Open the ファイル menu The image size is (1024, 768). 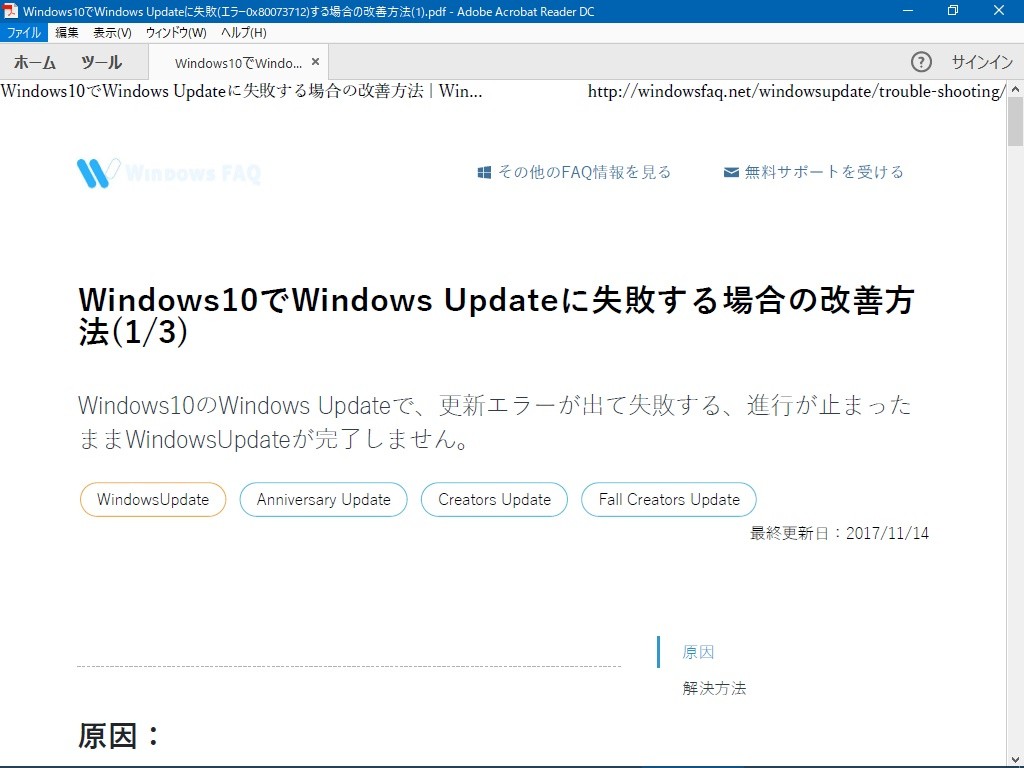click(24, 33)
